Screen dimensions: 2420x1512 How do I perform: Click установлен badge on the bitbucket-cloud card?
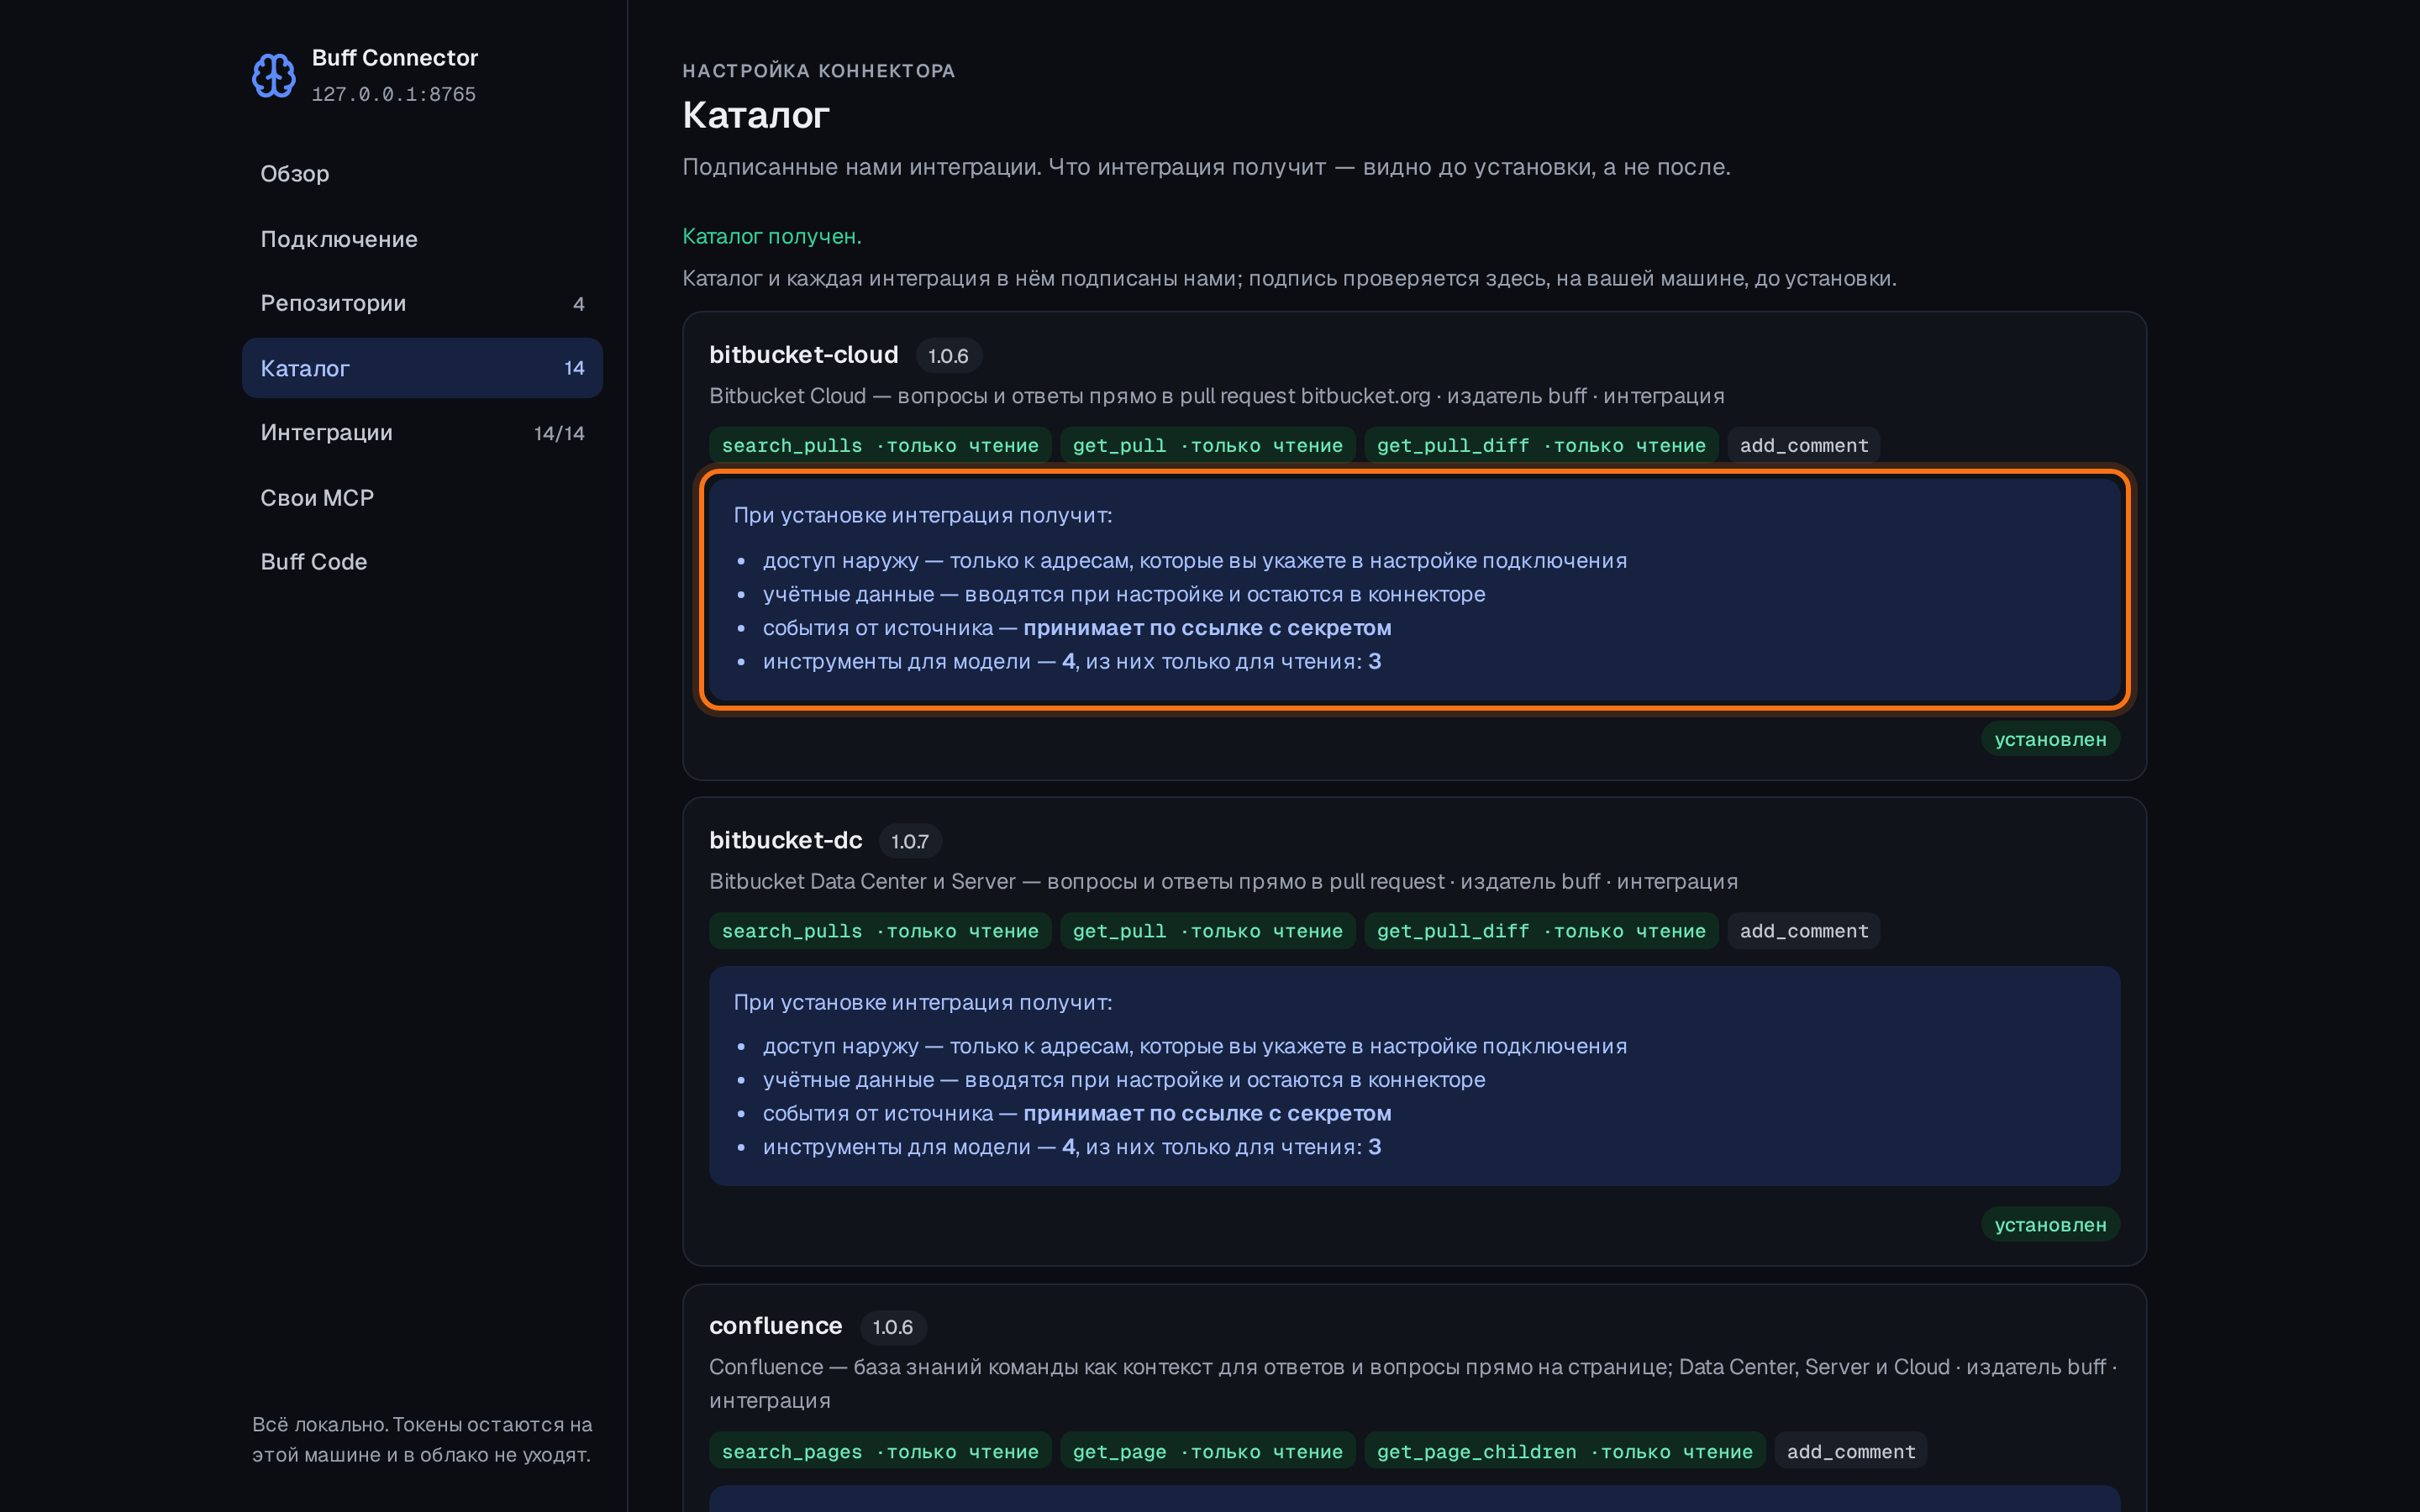pos(2050,739)
